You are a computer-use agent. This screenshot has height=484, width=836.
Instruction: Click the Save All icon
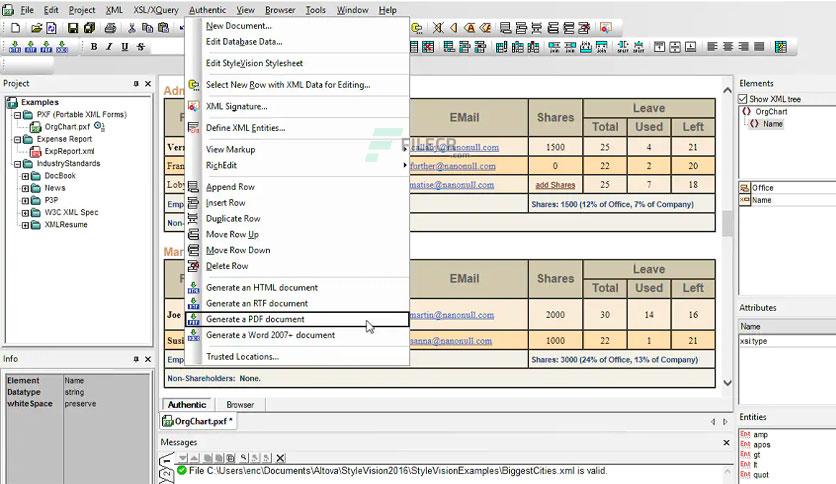90,28
